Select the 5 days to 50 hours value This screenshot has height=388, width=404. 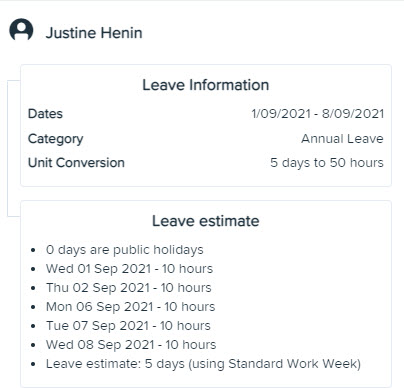coord(327,163)
